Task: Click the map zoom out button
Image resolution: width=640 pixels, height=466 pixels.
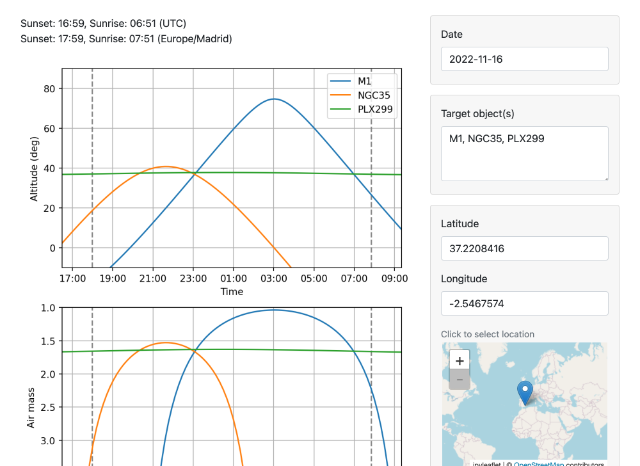Action: tap(459, 380)
